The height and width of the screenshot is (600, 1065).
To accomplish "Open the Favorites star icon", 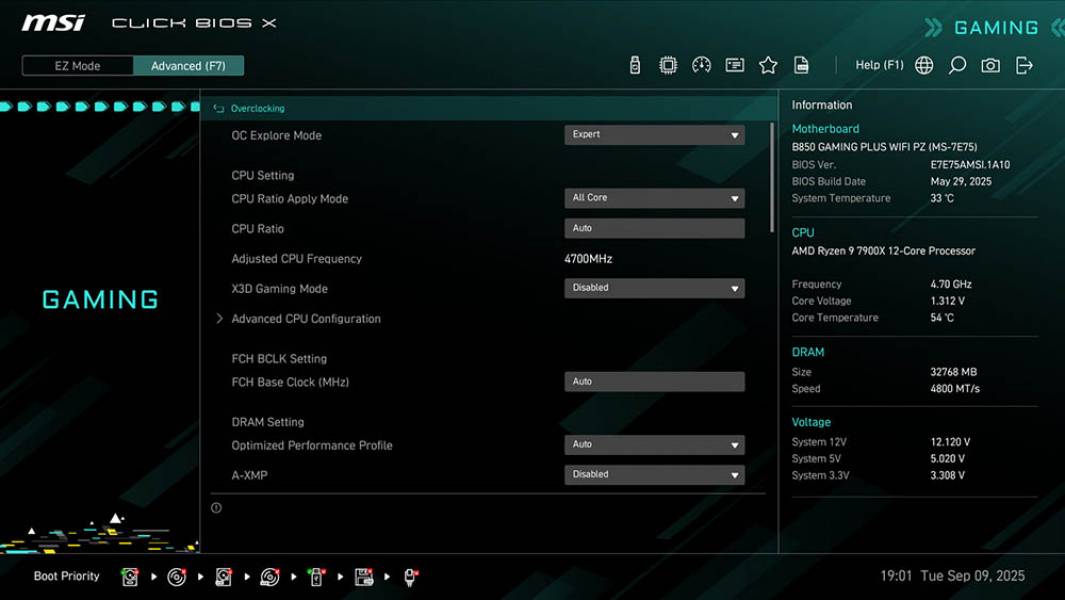I will [x=768, y=64].
